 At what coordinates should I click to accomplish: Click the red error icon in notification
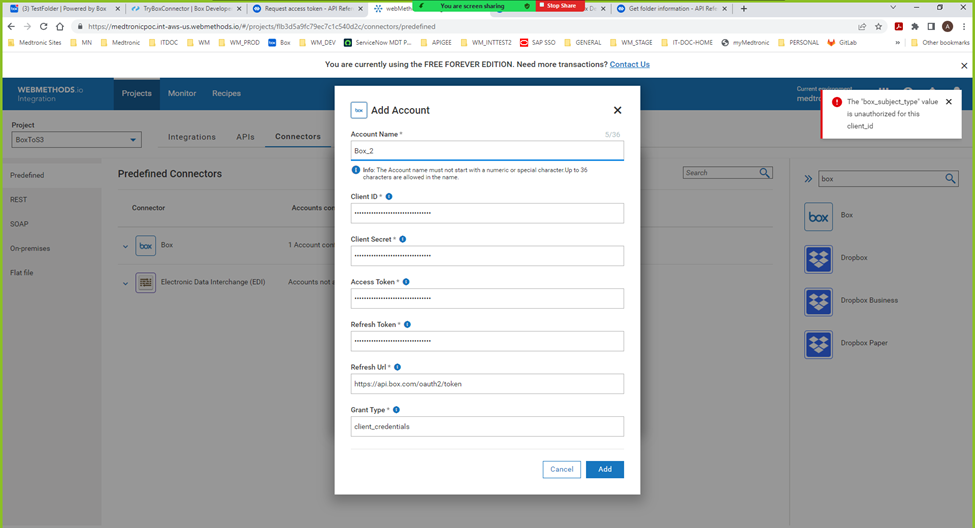837,102
